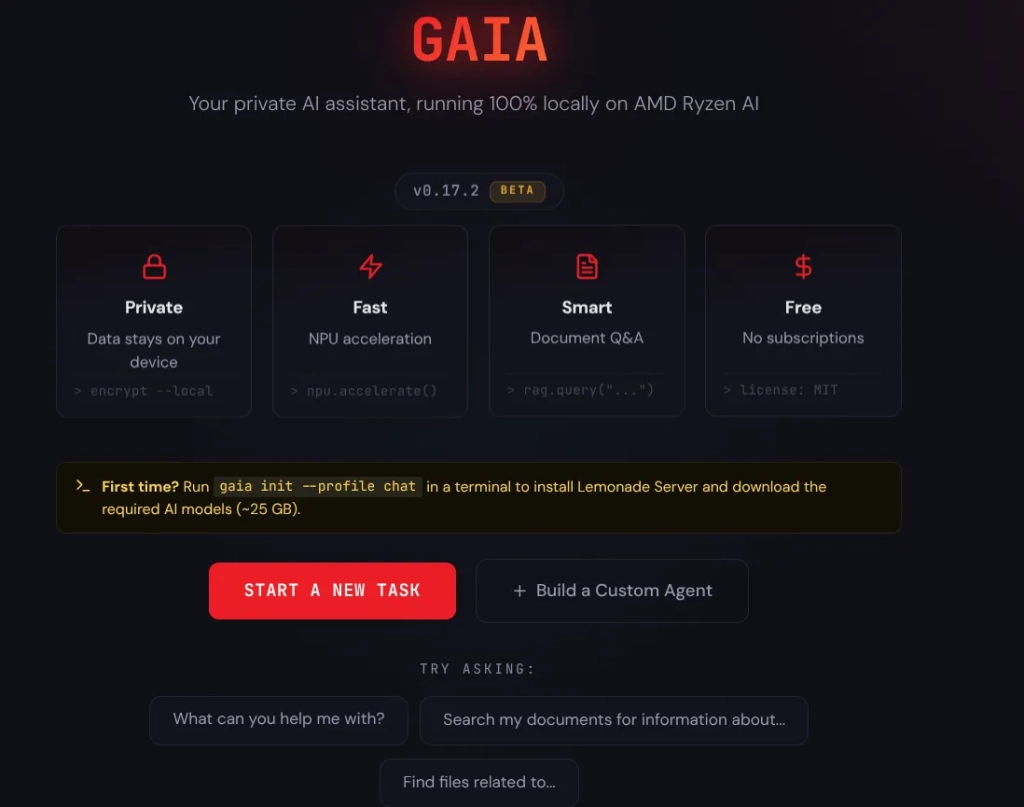Click the gaia init --profile chat command
The height and width of the screenshot is (807, 1024).
tap(317, 487)
